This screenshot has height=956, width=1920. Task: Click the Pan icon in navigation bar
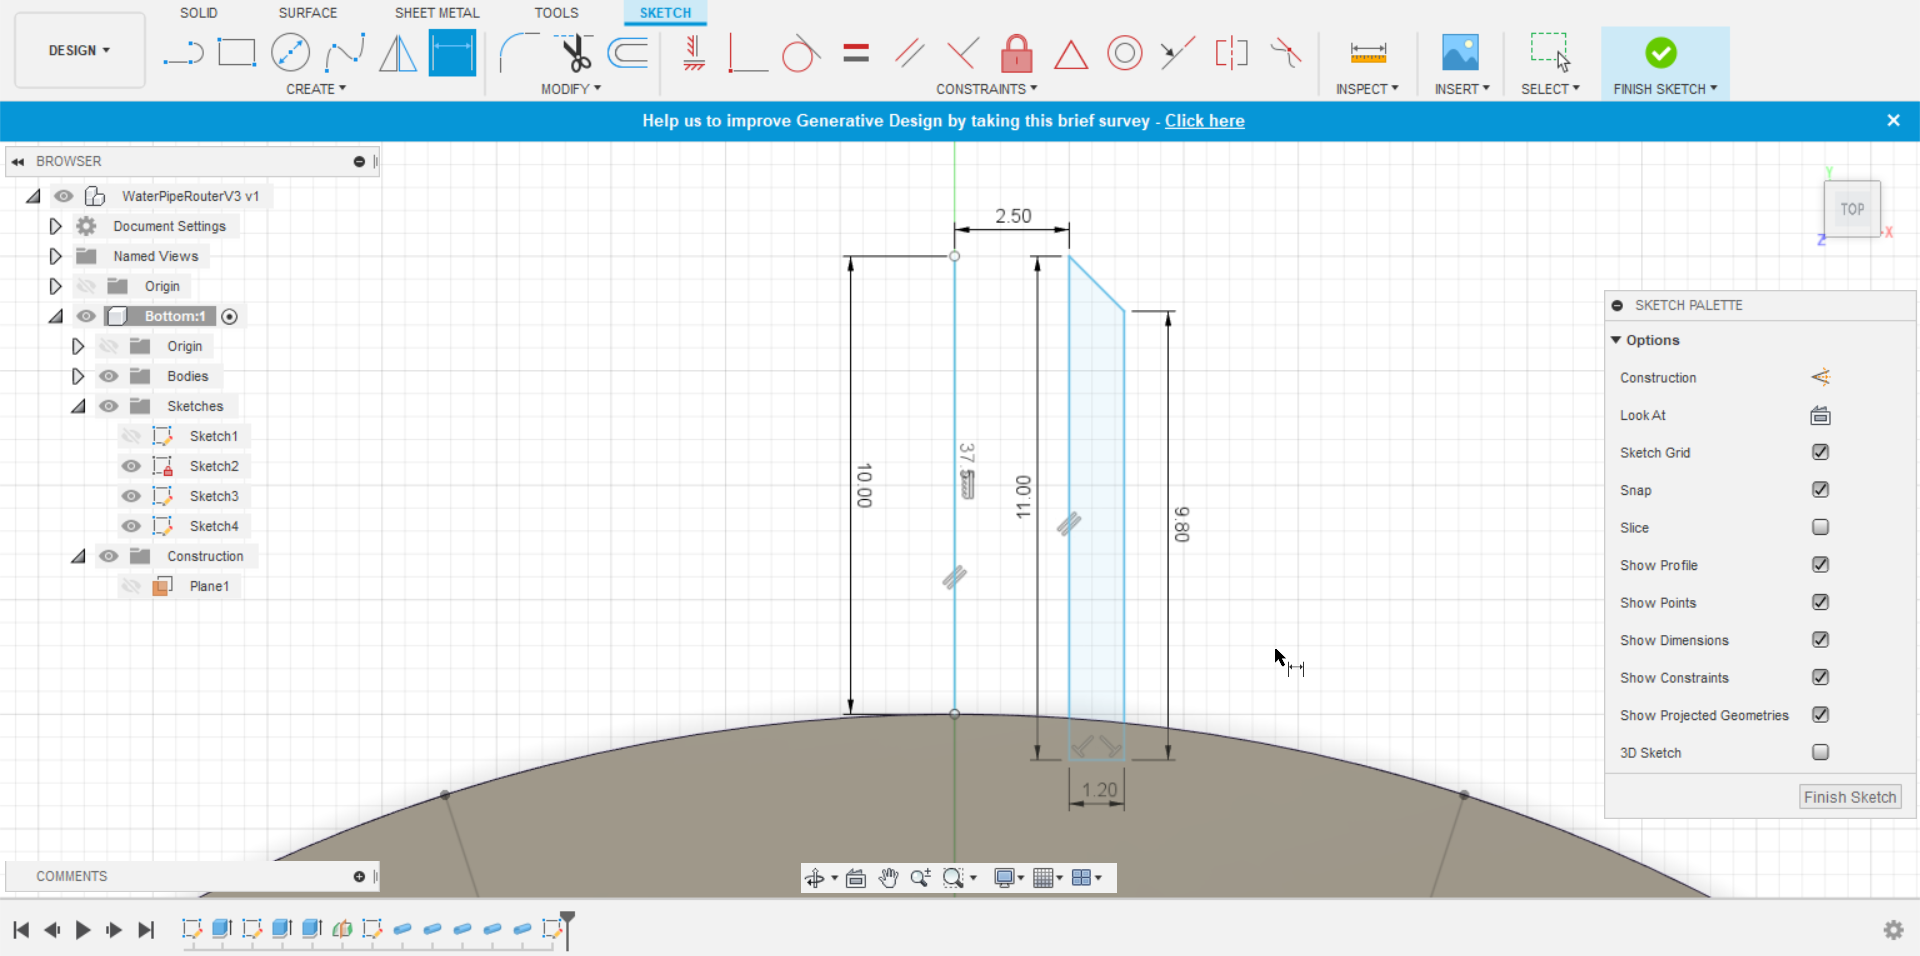coord(887,878)
